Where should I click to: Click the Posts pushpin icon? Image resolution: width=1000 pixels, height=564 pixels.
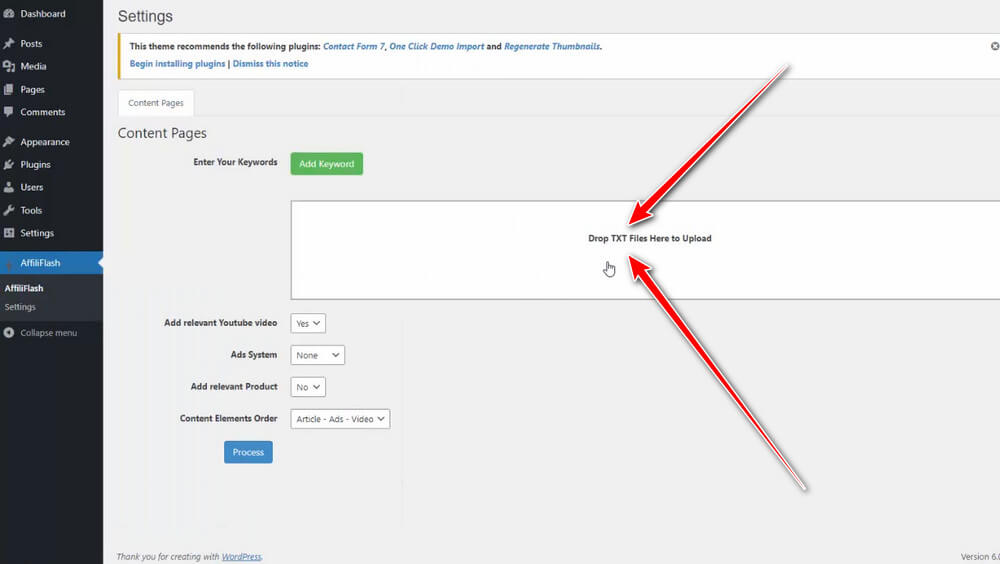tap(9, 43)
